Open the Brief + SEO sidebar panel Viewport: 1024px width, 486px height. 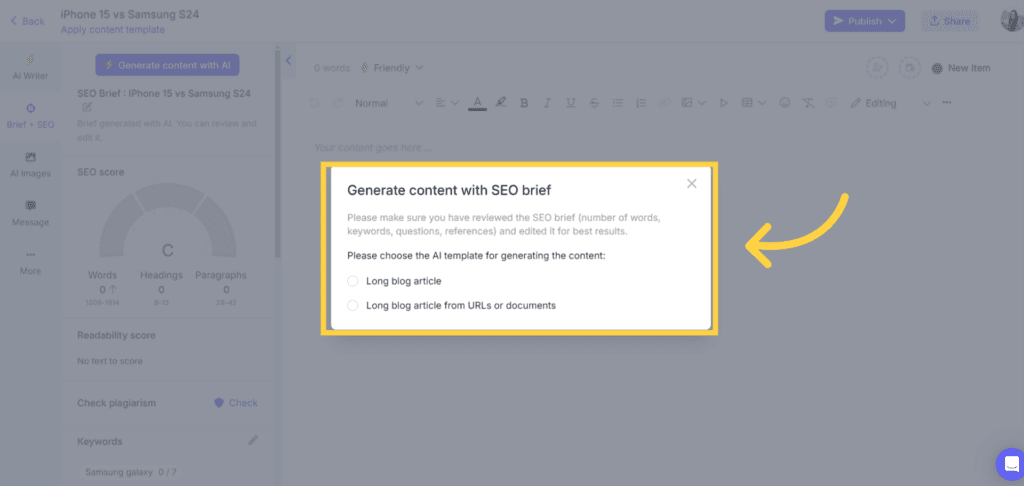click(x=31, y=116)
